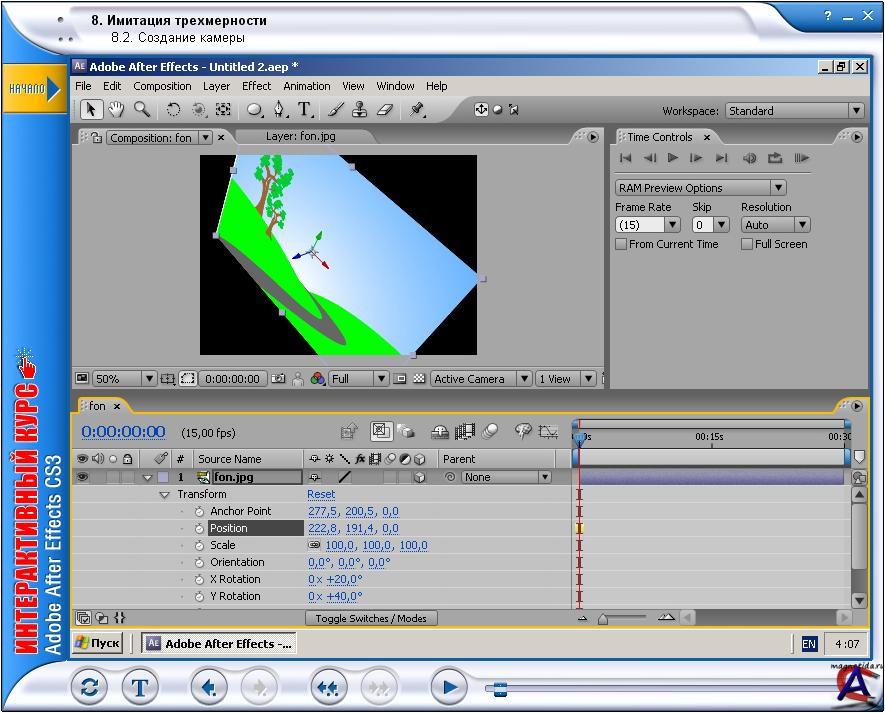Click the fon.jpg layer label color swatch
This screenshot has height=713, width=885.
tap(163, 478)
